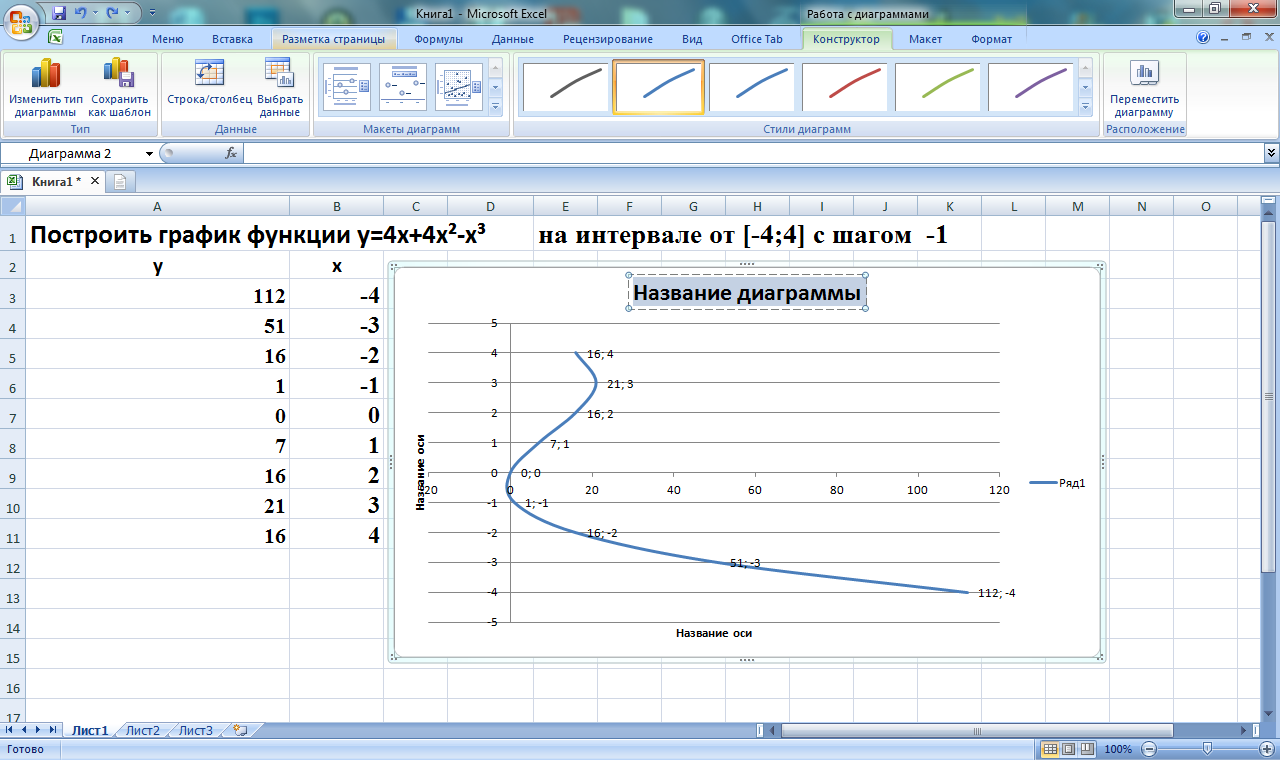Viewport: 1280px width, 760px height.
Task: Go to last sheet navigation arrow
Action: tap(52, 731)
